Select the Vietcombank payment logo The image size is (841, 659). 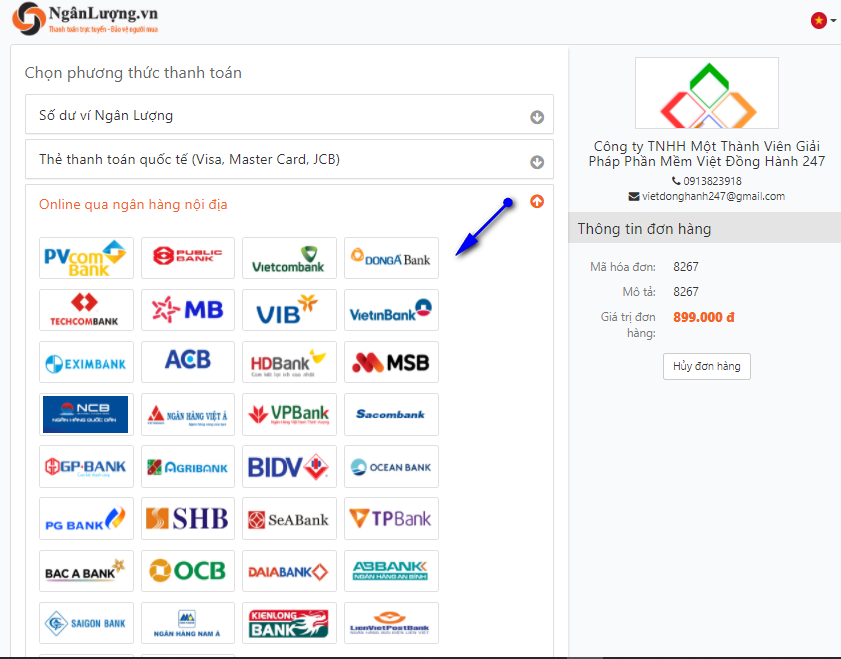coord(289,258)
